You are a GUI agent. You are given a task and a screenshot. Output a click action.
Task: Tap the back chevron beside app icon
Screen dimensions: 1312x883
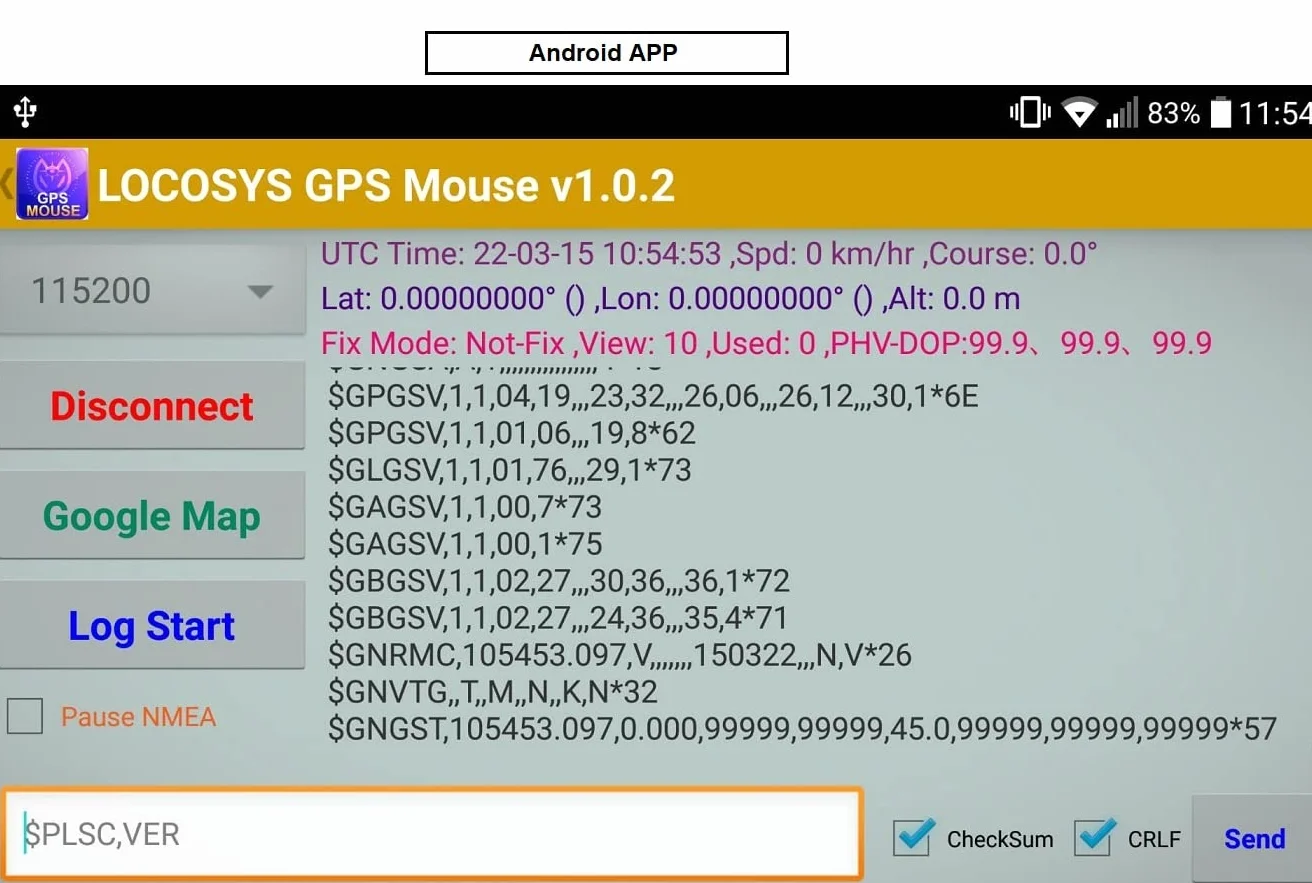click(x=6, y=184)
